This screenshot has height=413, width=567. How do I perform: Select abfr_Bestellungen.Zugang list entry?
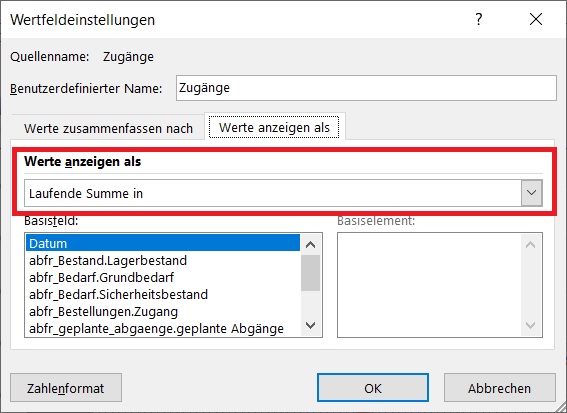tap(163, 311)
